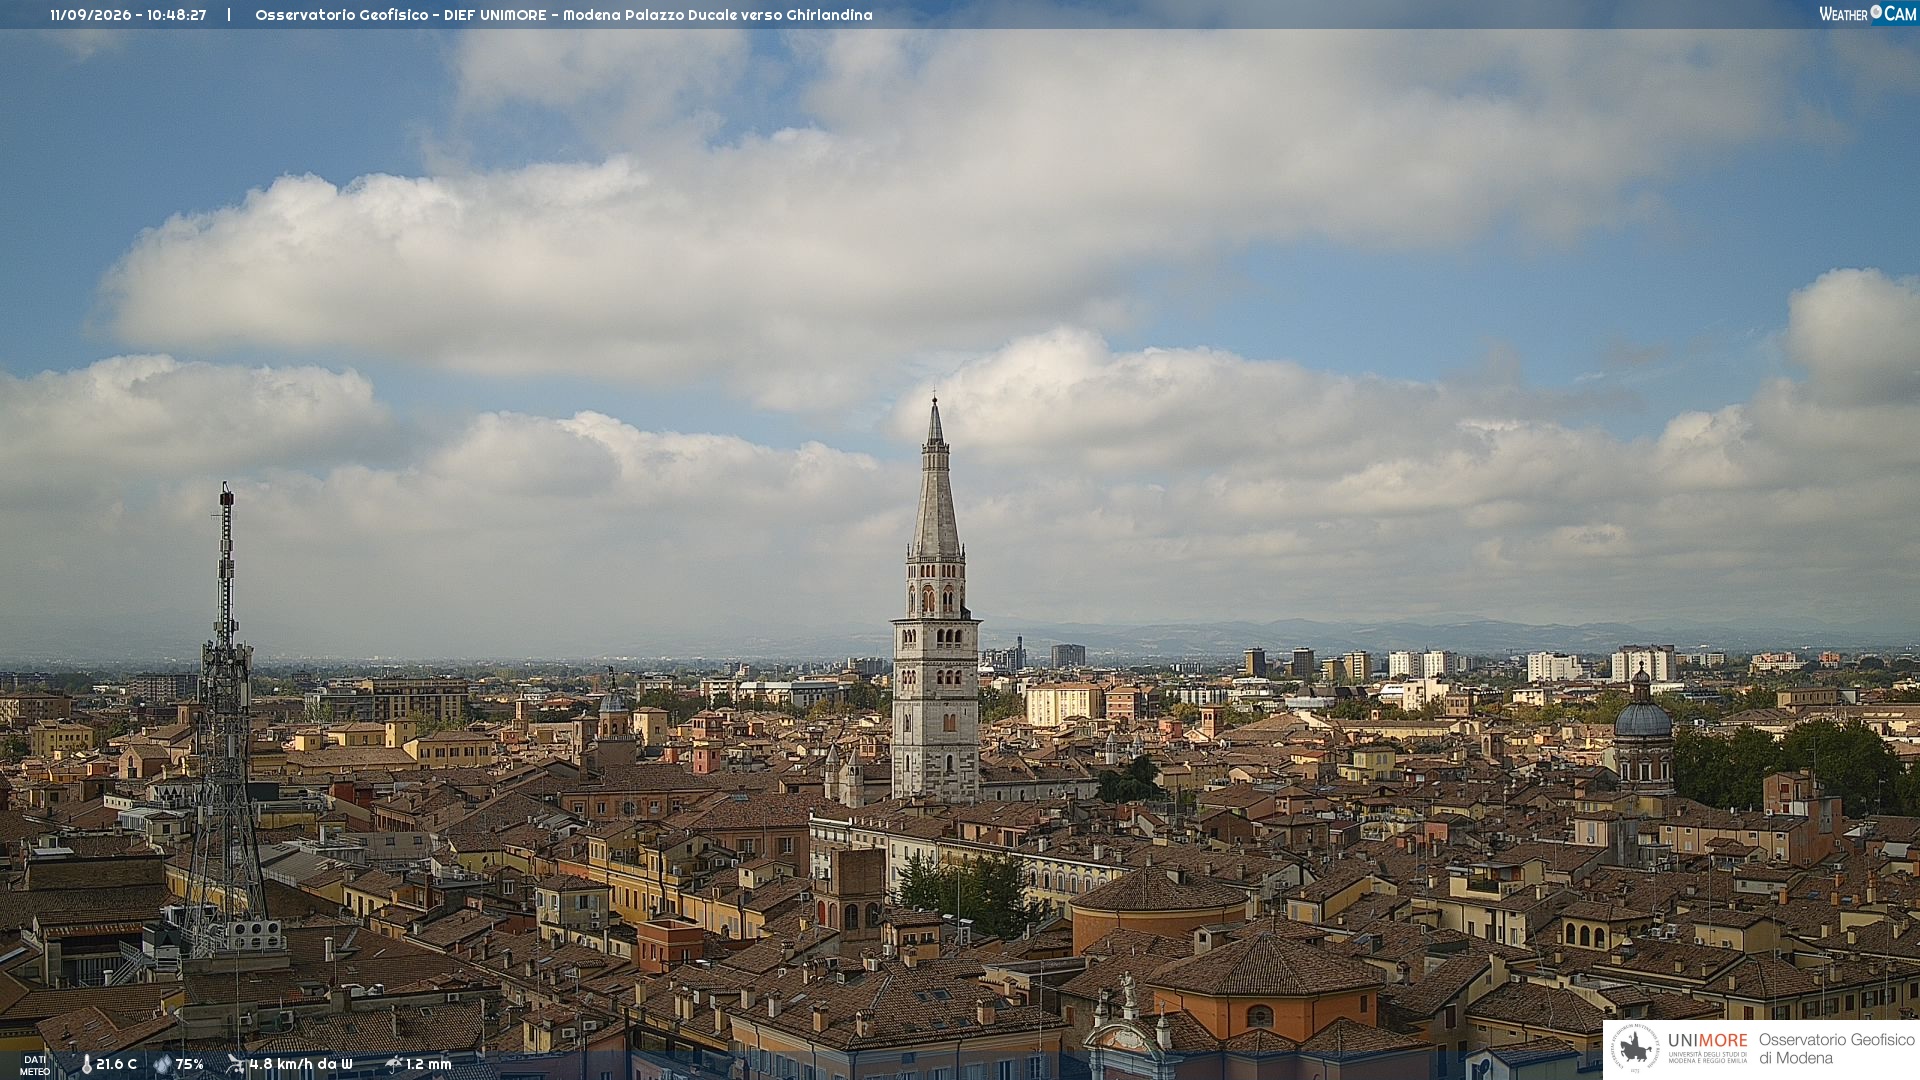Click the thermometer temperature icon
This screenshot has height=1080, width=1920.
[86, 1065]
